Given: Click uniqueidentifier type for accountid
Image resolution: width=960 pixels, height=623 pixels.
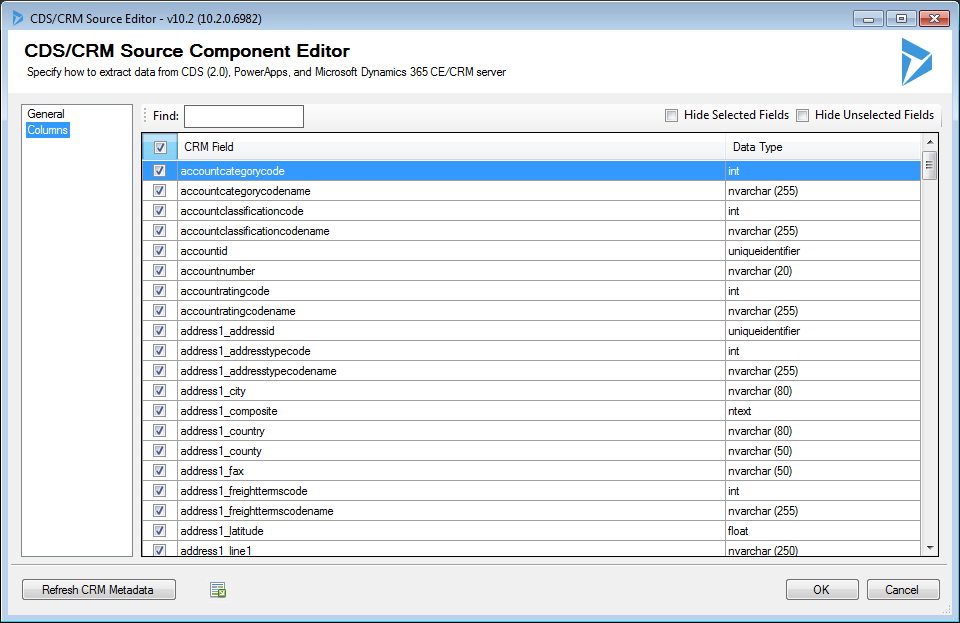Looking at the screenshot, I should (x=823, y=251).
